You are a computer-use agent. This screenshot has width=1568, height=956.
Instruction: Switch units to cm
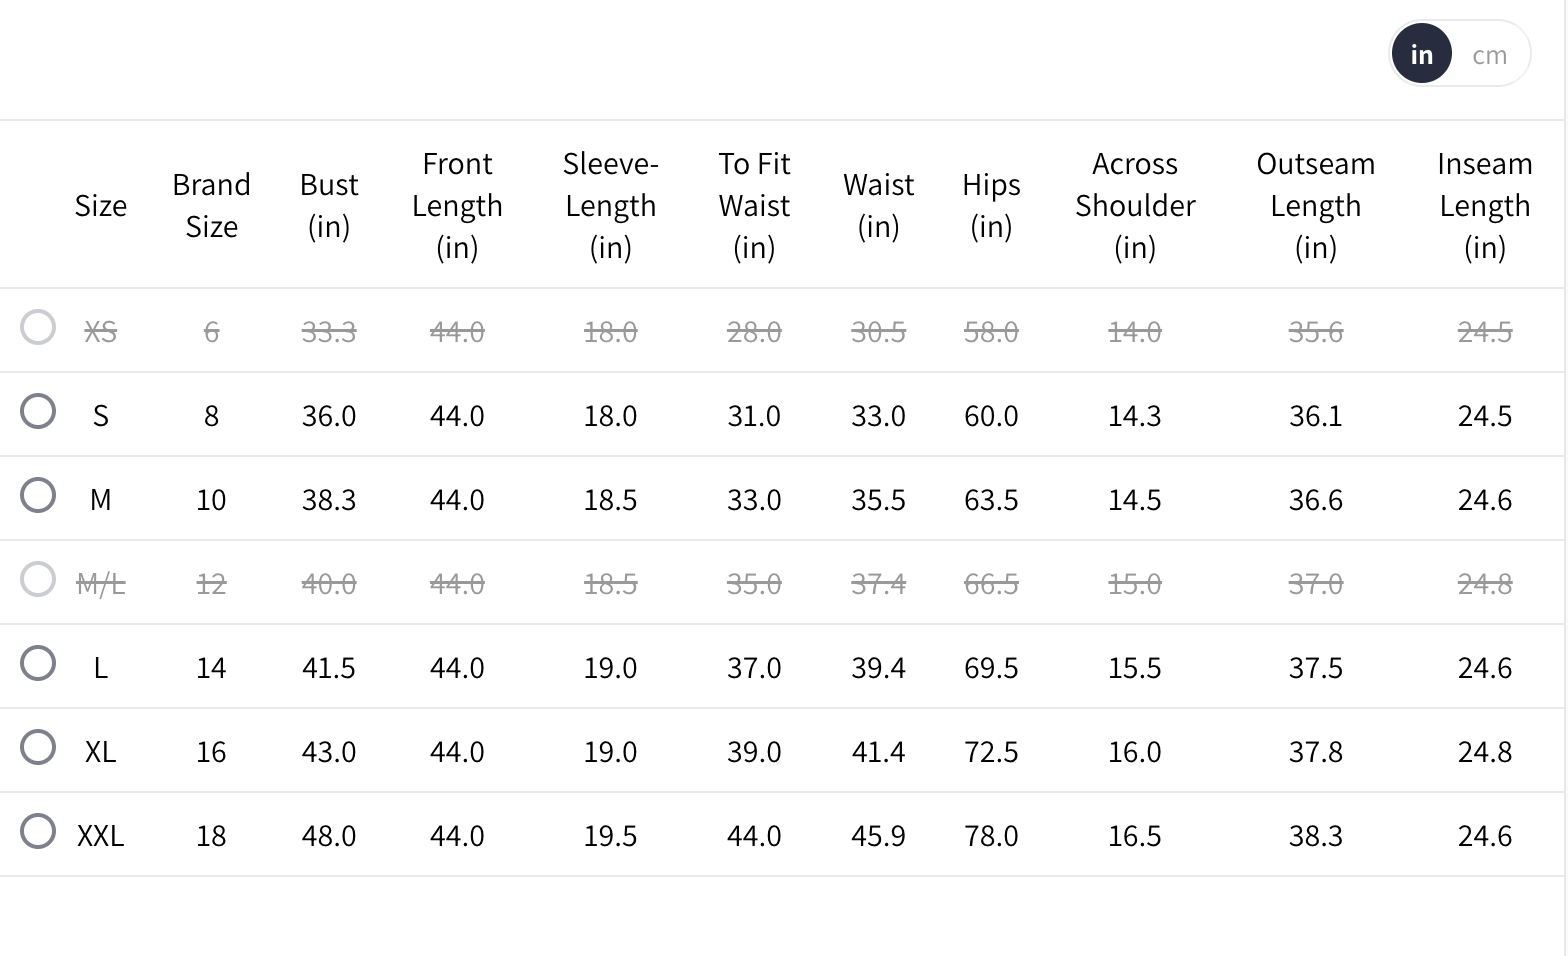[x=1489, y=55]
